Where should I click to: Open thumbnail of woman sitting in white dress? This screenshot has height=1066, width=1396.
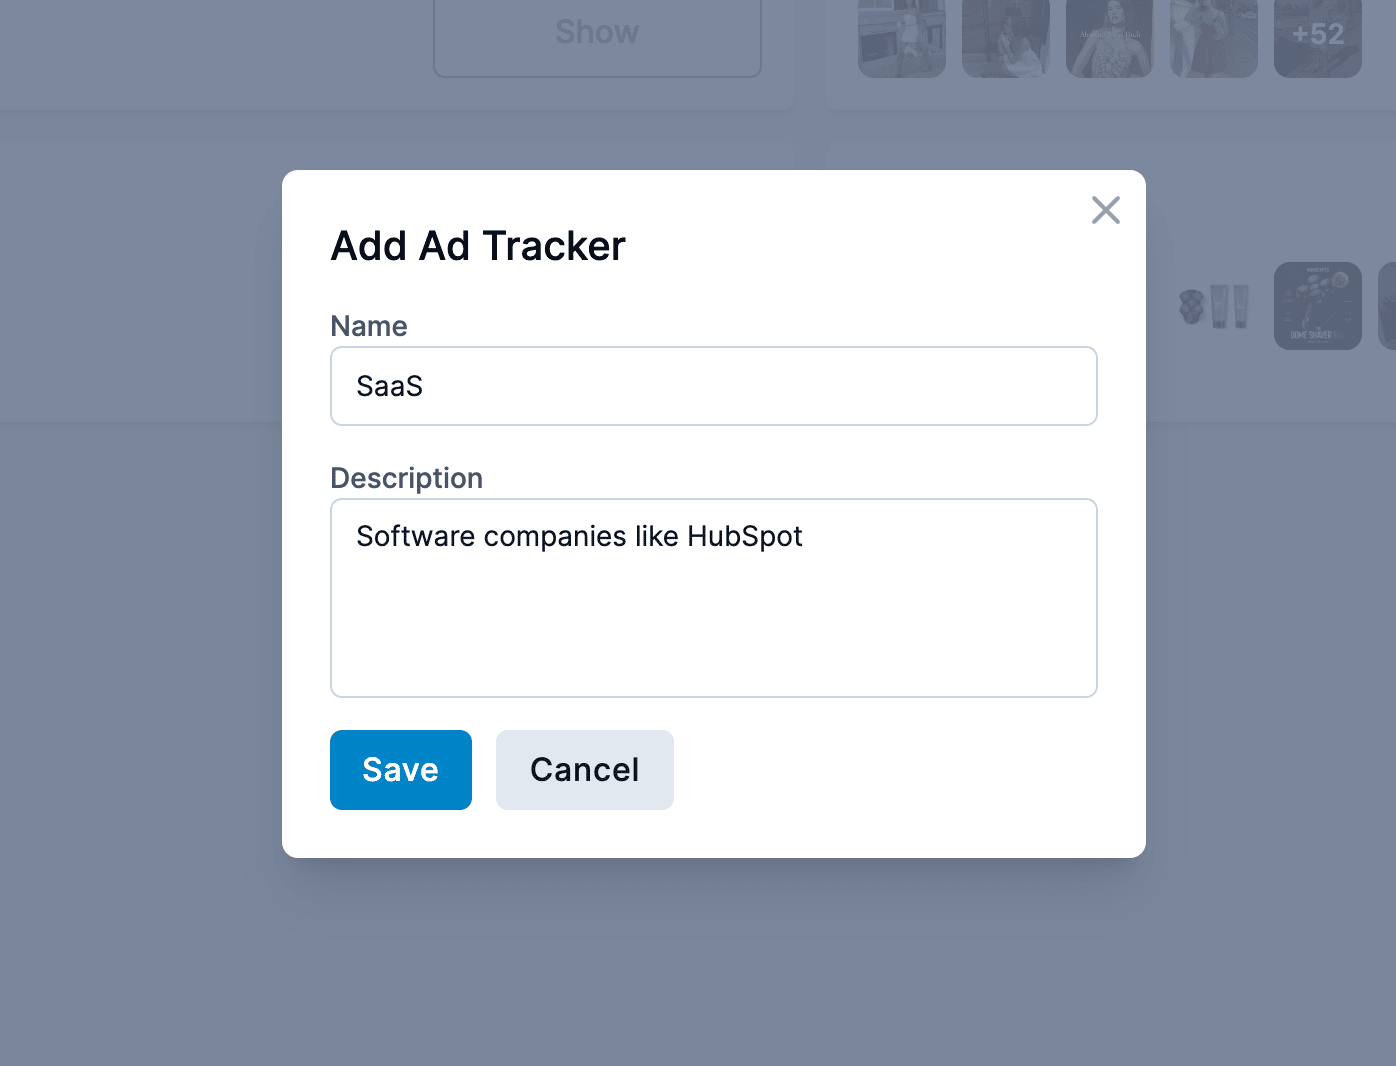(1005, 38)
